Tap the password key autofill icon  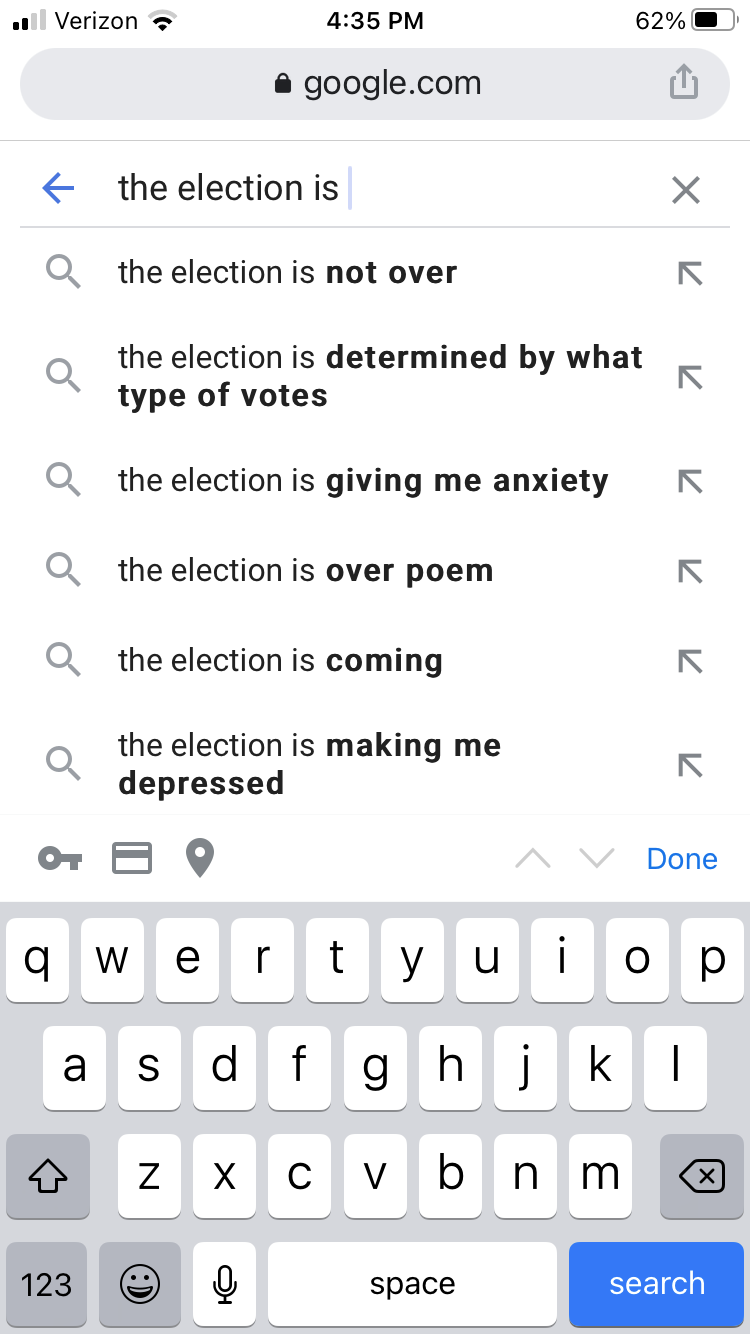coord(61,858)
